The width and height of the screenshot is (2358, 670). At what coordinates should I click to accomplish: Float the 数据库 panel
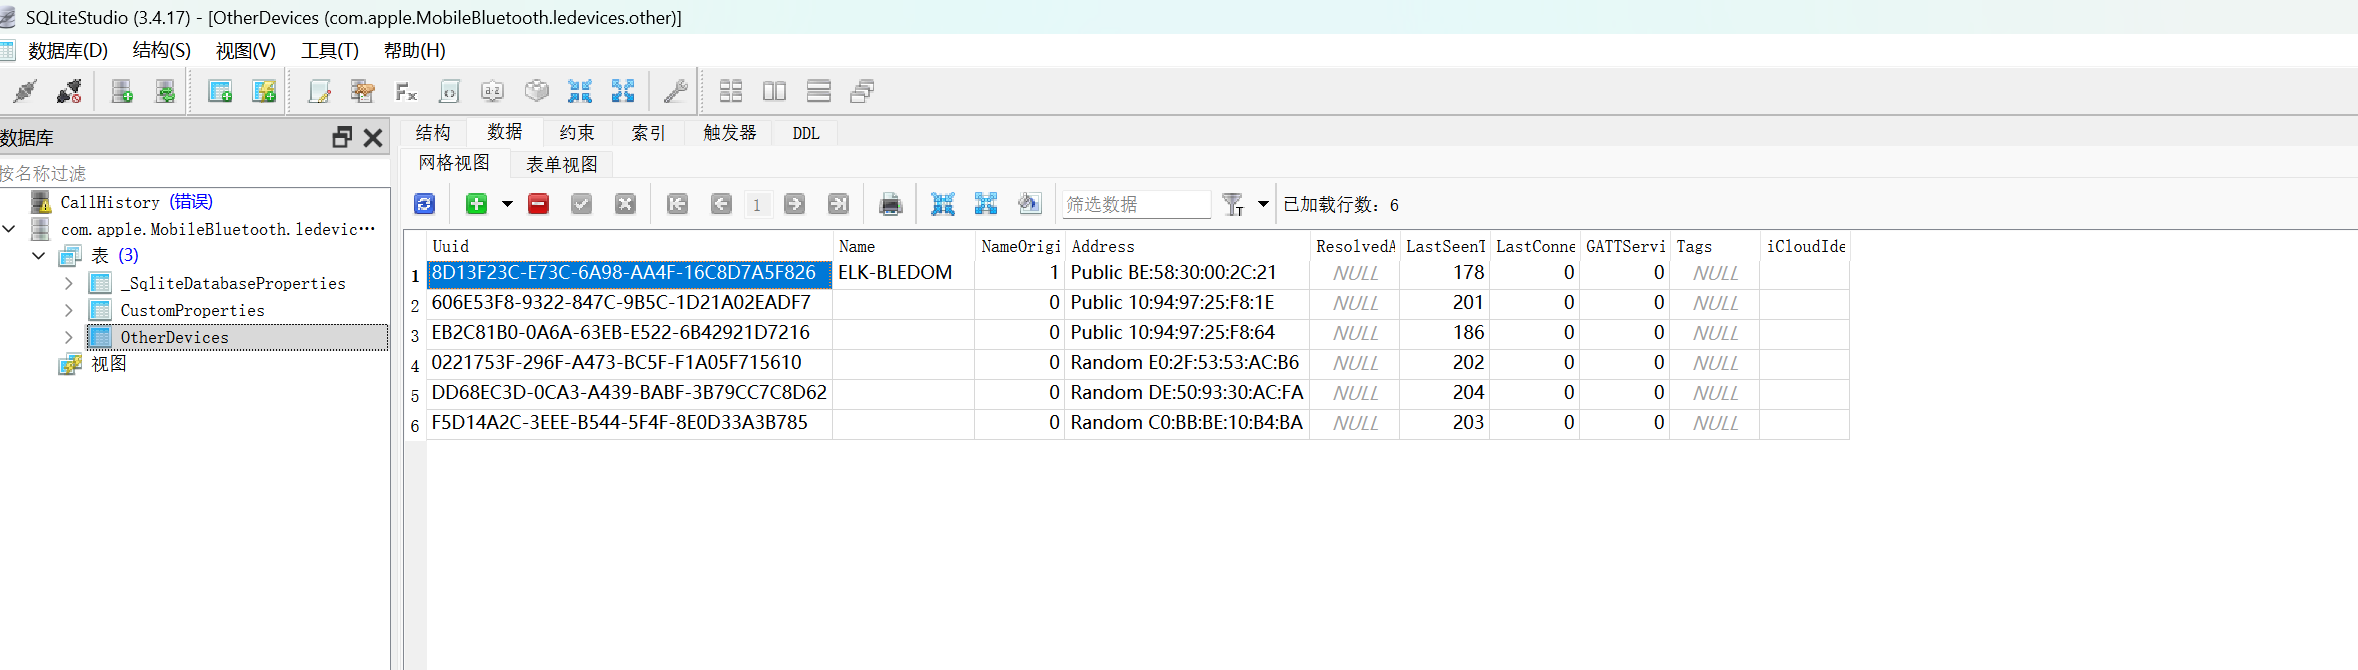point(342,138)
